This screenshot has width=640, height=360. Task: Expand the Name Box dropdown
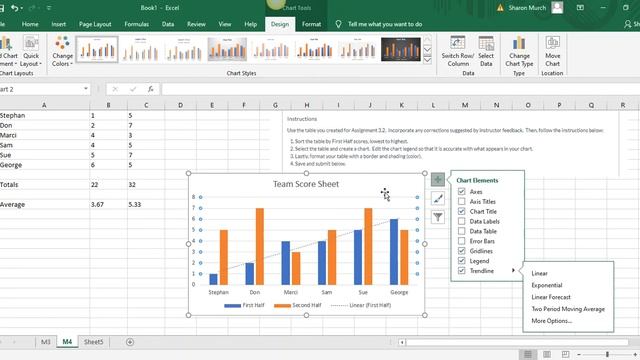tap(86, 89)
